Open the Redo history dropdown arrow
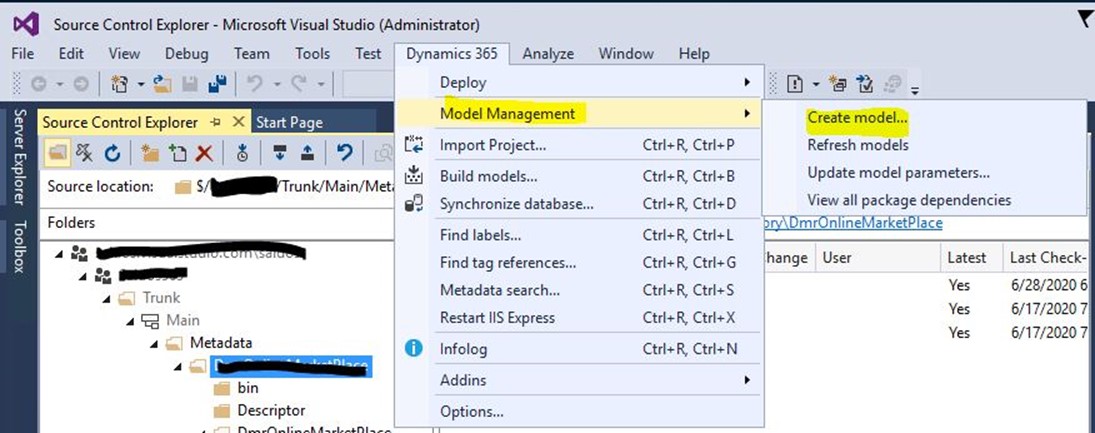The width and height of the screenshot is (1095, 433). [x=321, y=85]
